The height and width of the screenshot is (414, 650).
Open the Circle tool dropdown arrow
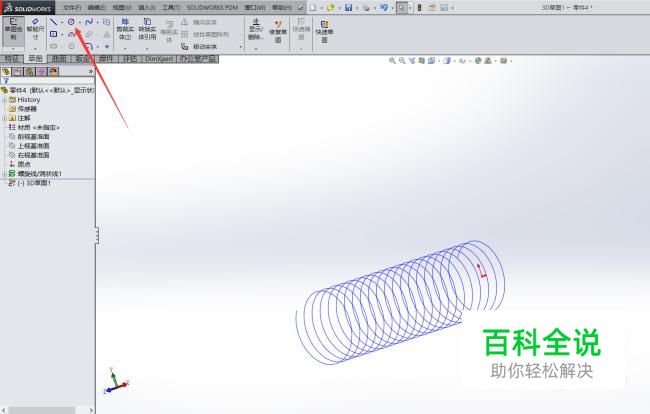click(80, 22)
